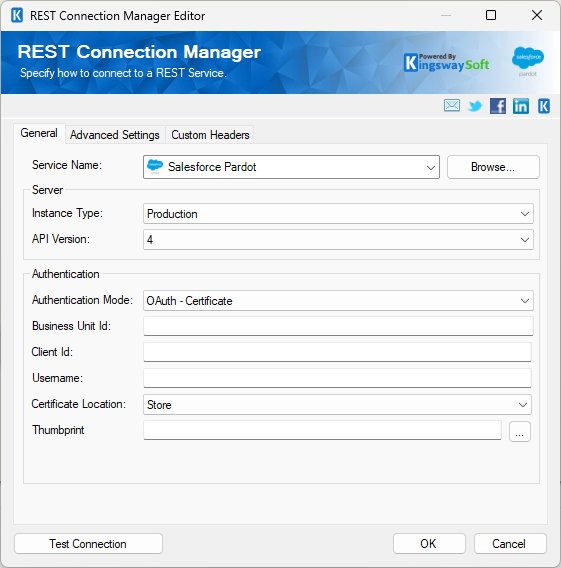Open the Advanced Settings tab
The height and width of the screenshot is (568, 561).
(x=115, y=135)
